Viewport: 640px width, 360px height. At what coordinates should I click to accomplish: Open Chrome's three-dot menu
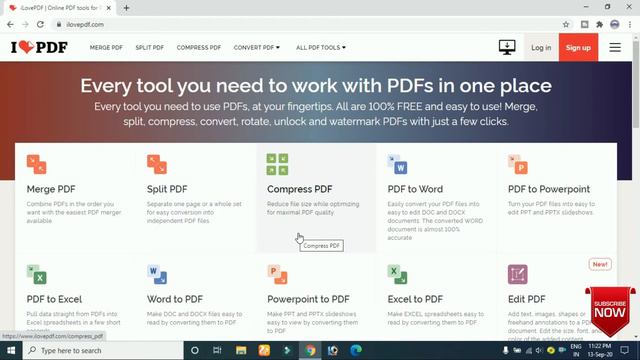630,24
